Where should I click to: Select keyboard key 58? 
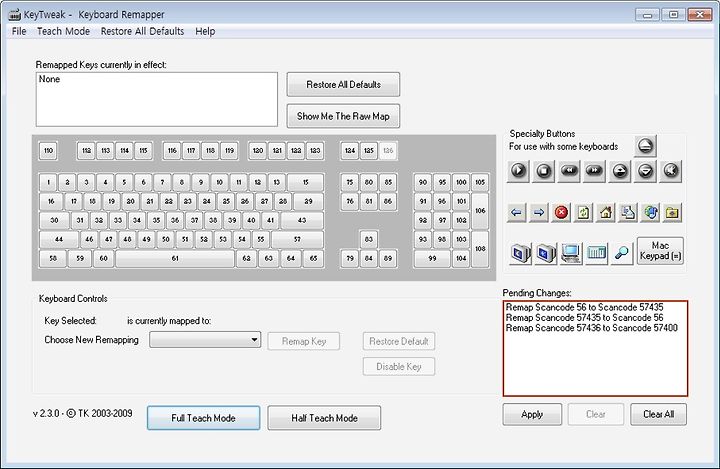[x=53, y=259]
